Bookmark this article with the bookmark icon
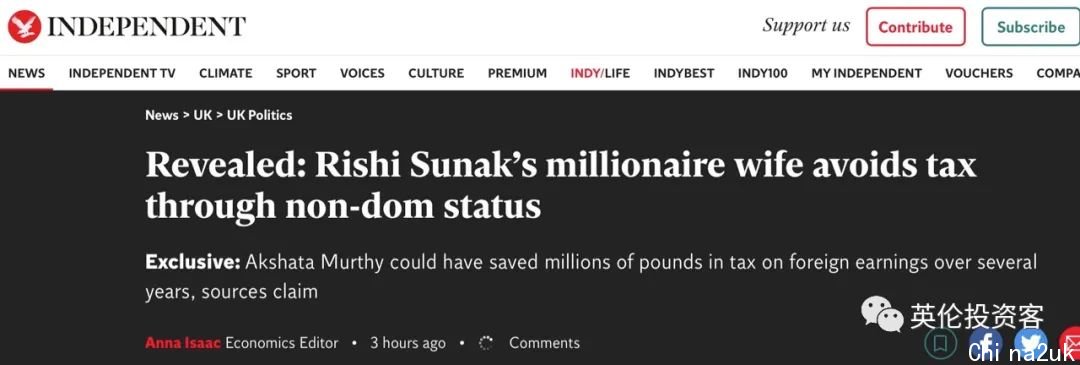This screenshot has width=1080, height=365. coord(941,343)
